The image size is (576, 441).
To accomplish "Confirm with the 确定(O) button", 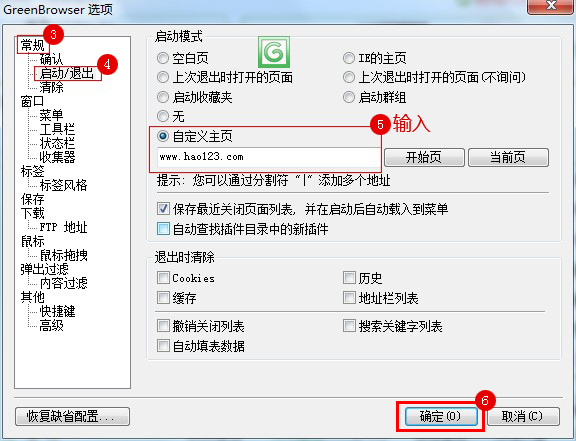I will pos(441,416).
